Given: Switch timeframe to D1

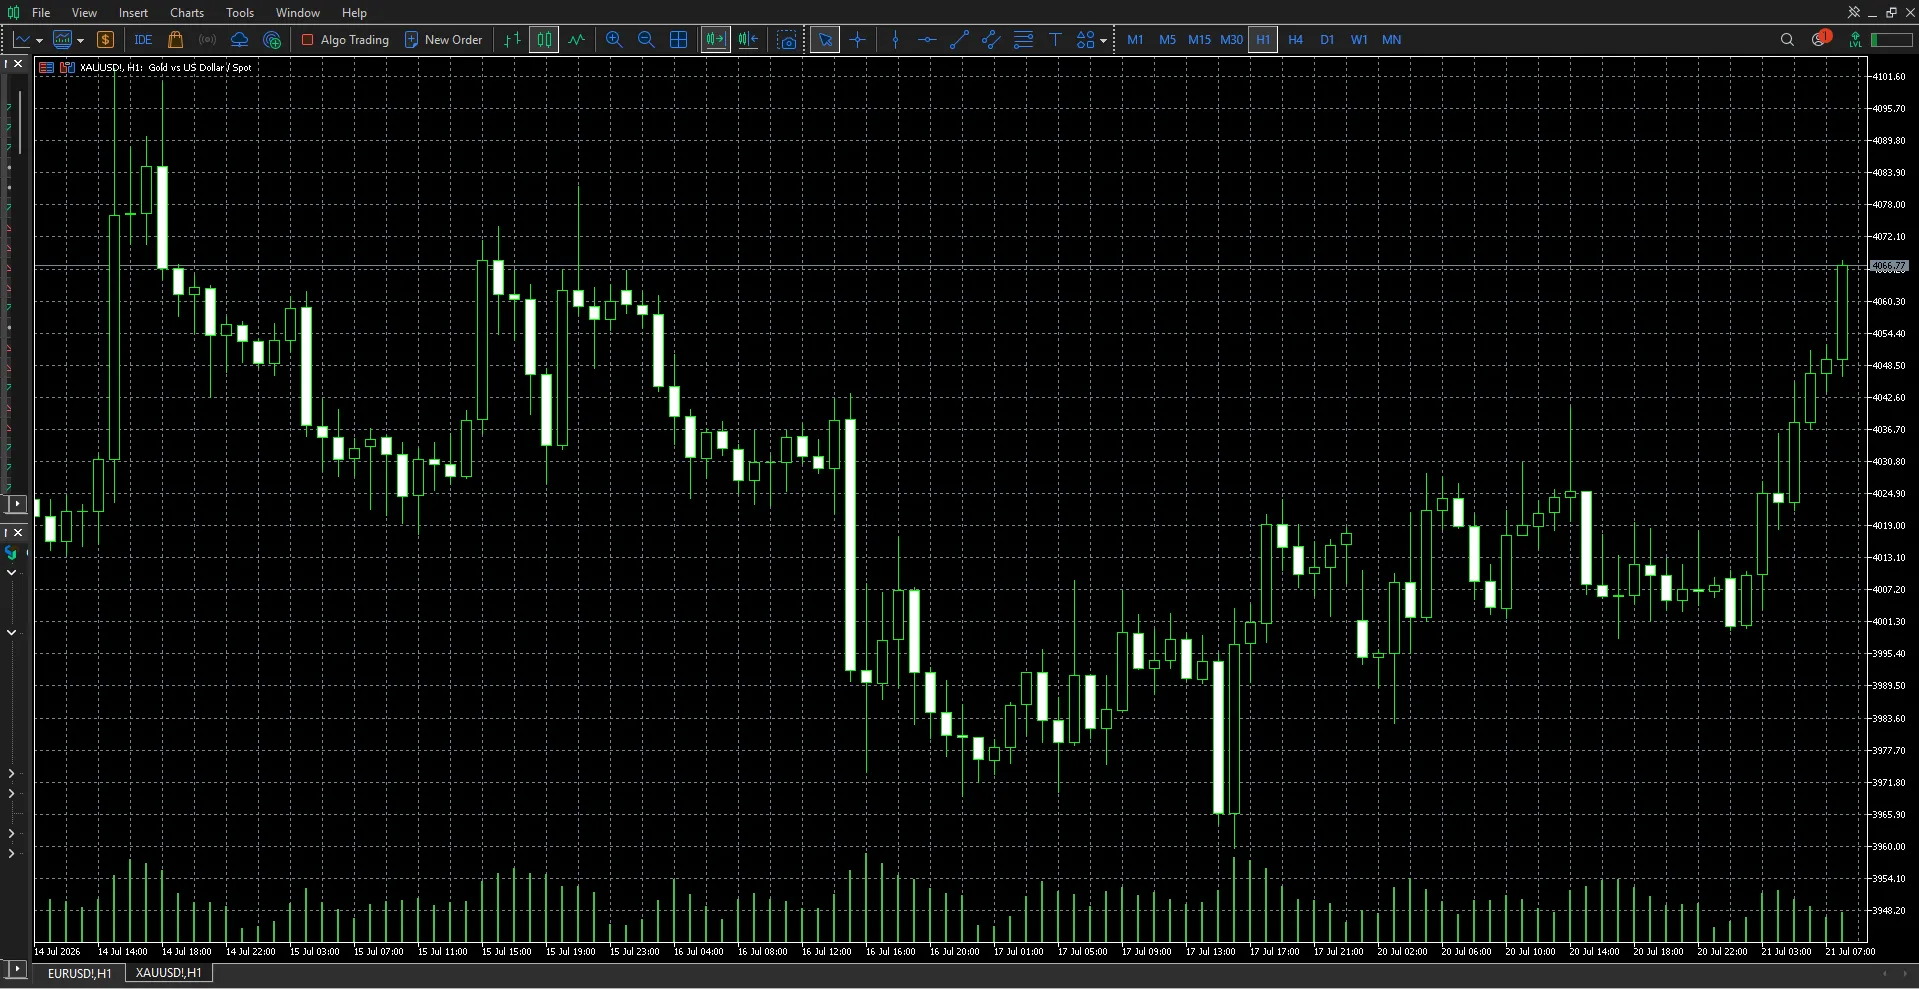Looking at the screenshot, I should click(x=1327, y=40).
